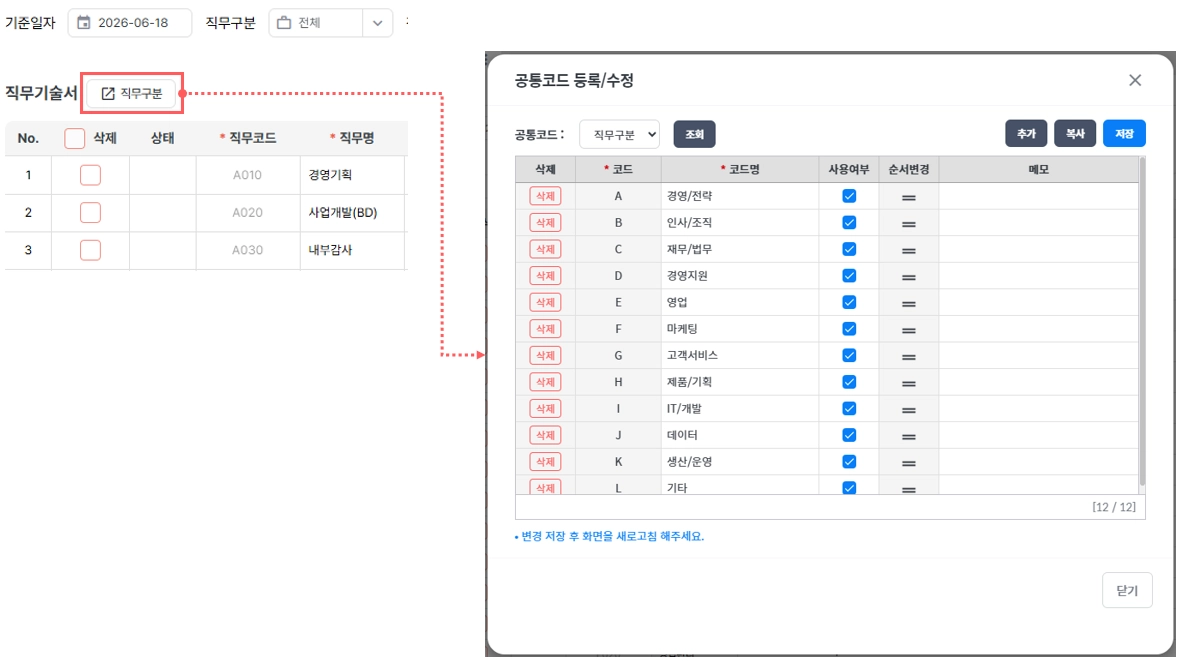This screenshot has height=661, width=1181.
Task: Click reorder handle icon for 경영/전략 row
Action: (x=908, y=197)
